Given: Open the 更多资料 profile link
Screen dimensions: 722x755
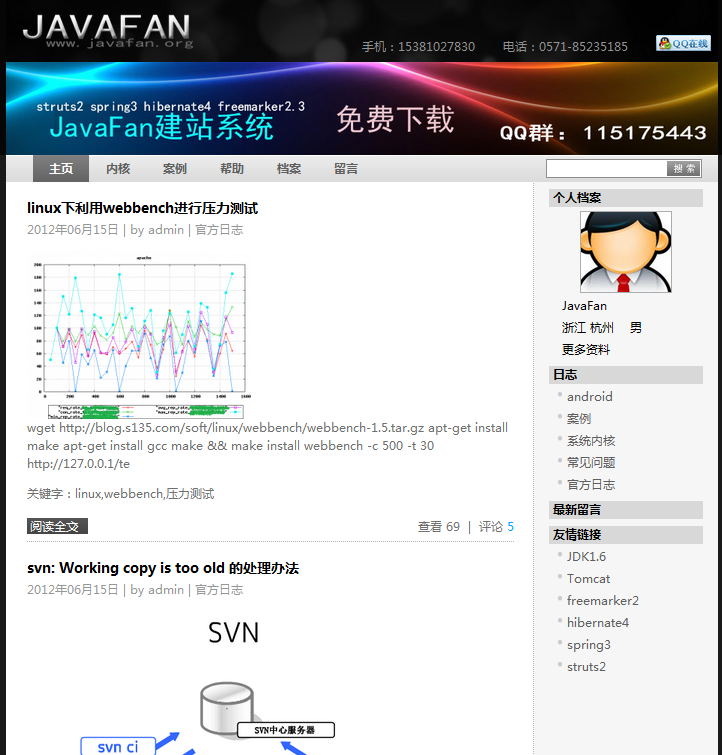Looking at the screenshot, I should [586, 350].
